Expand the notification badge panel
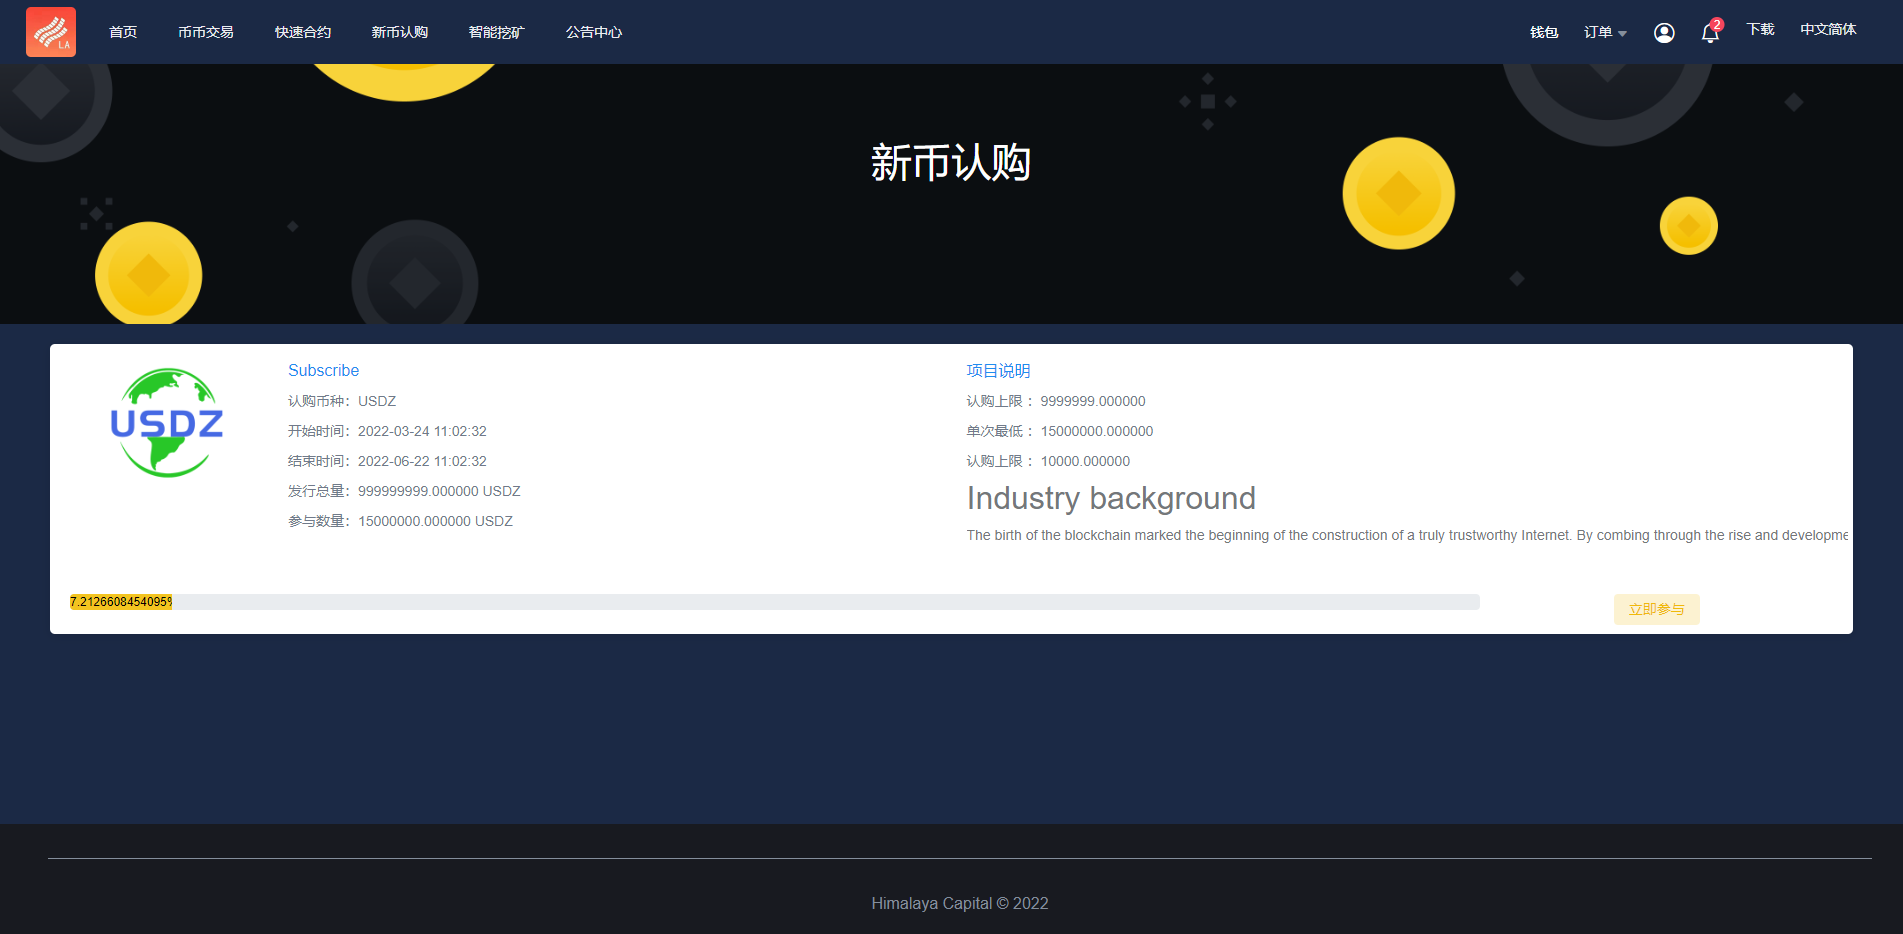This screenshot has height=934, width=1903. pos(1717,22)
